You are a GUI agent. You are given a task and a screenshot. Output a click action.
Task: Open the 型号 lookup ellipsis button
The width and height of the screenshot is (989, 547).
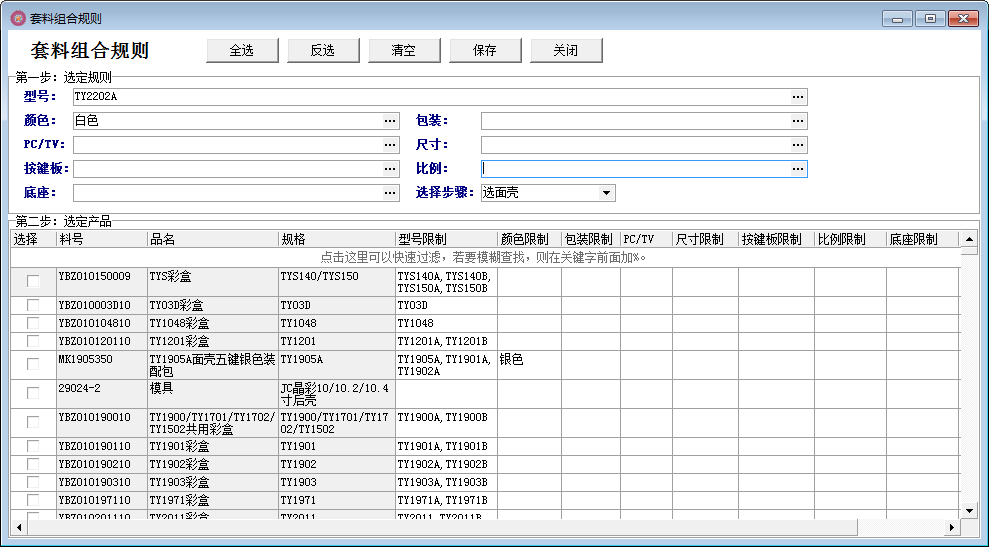798,97
